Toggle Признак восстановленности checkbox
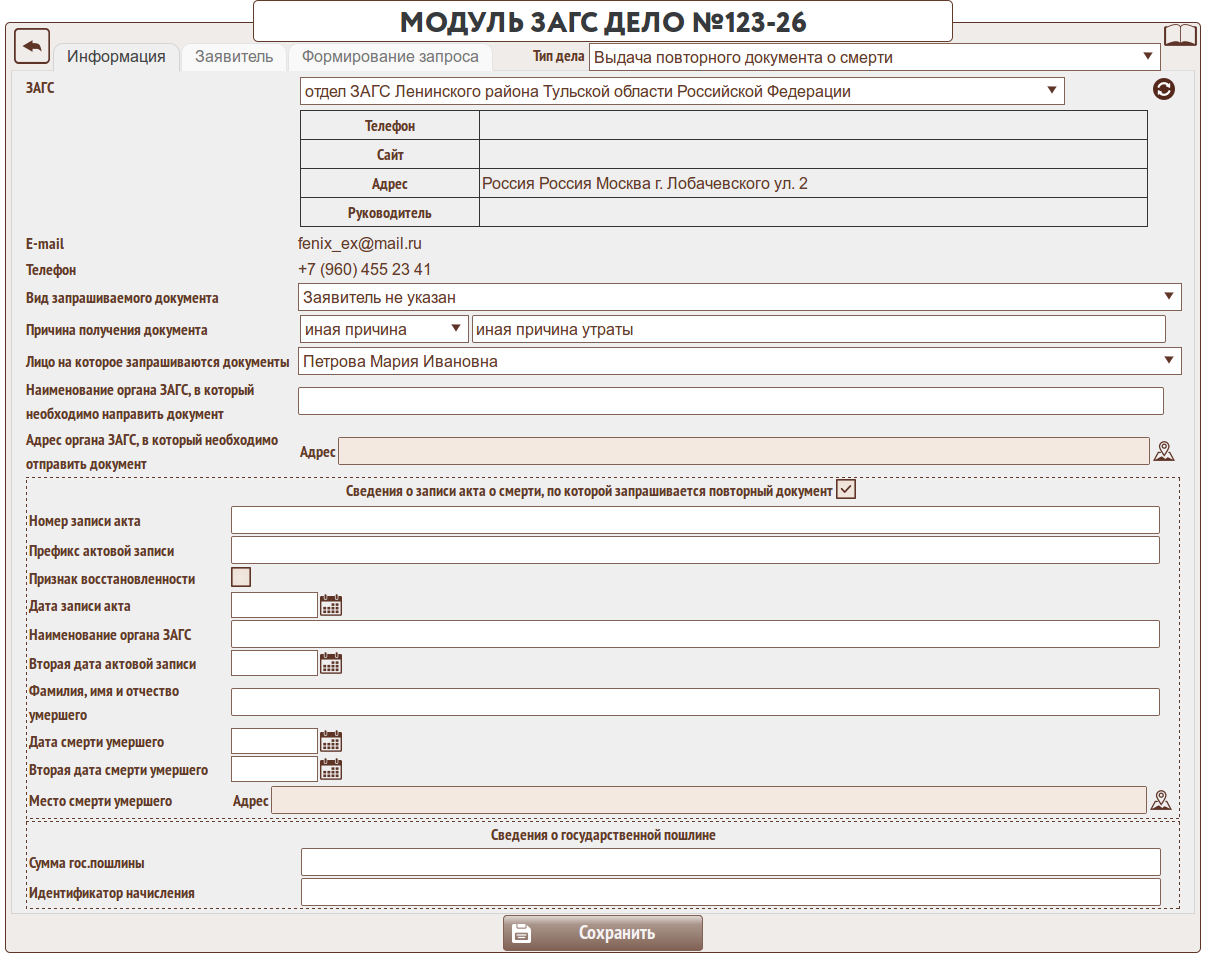The width and height of the screenshot is (1222, 959). [x=241, y=577]
